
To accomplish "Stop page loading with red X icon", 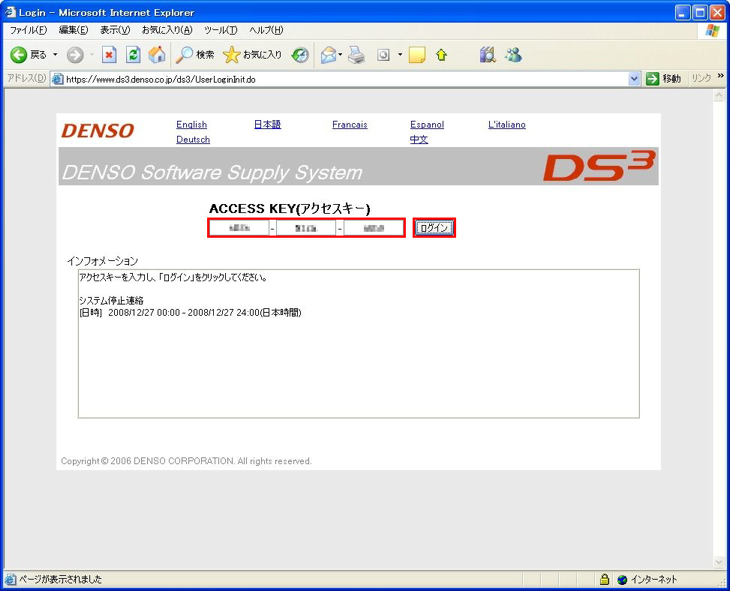I will 109,55.
